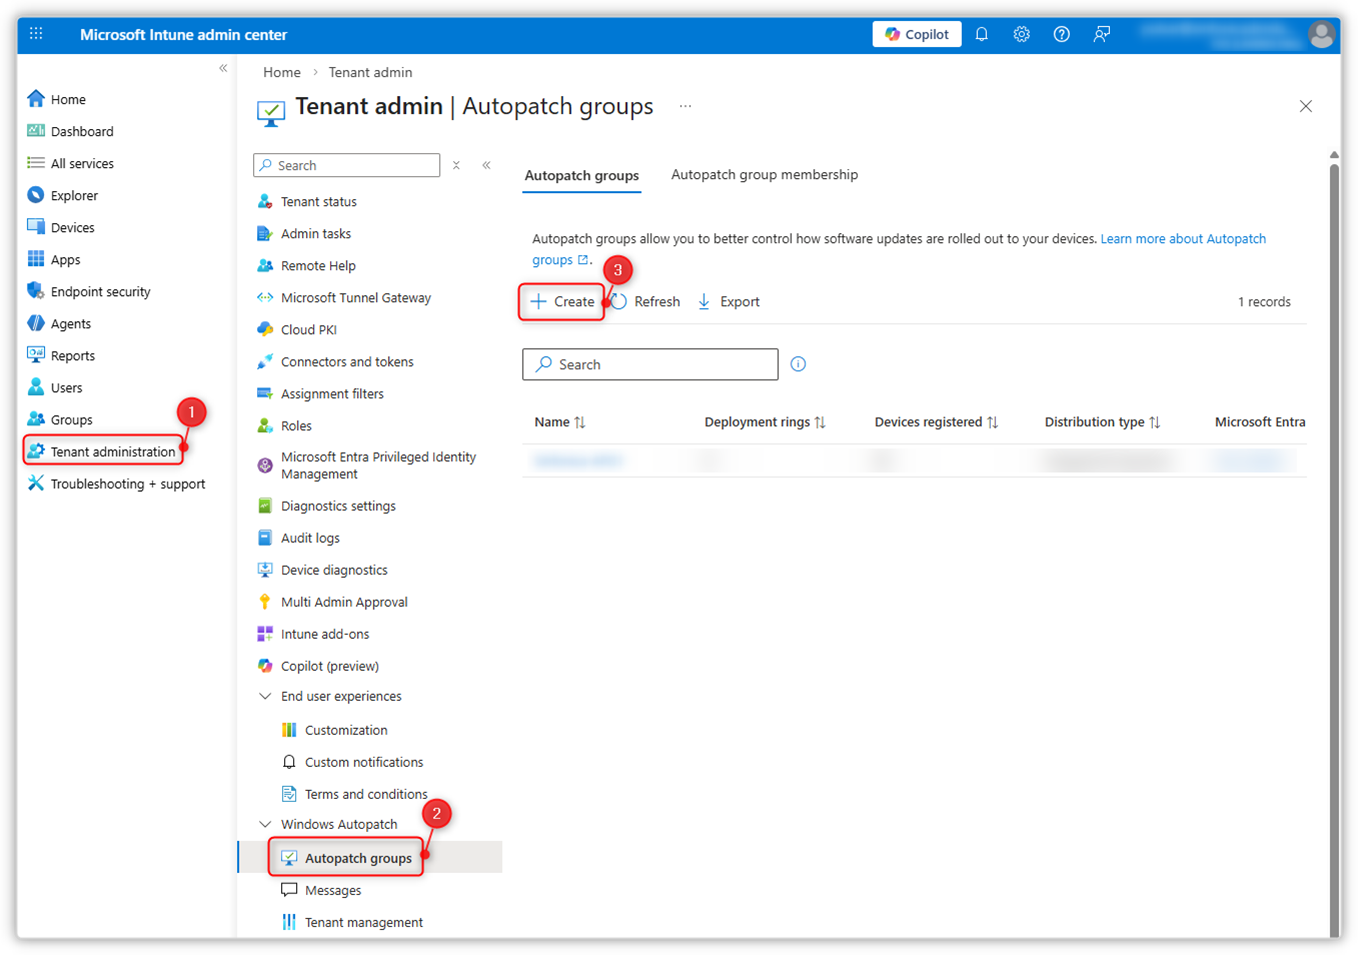Click the feedback icon in header
1358x955 pixels.
1102,34
